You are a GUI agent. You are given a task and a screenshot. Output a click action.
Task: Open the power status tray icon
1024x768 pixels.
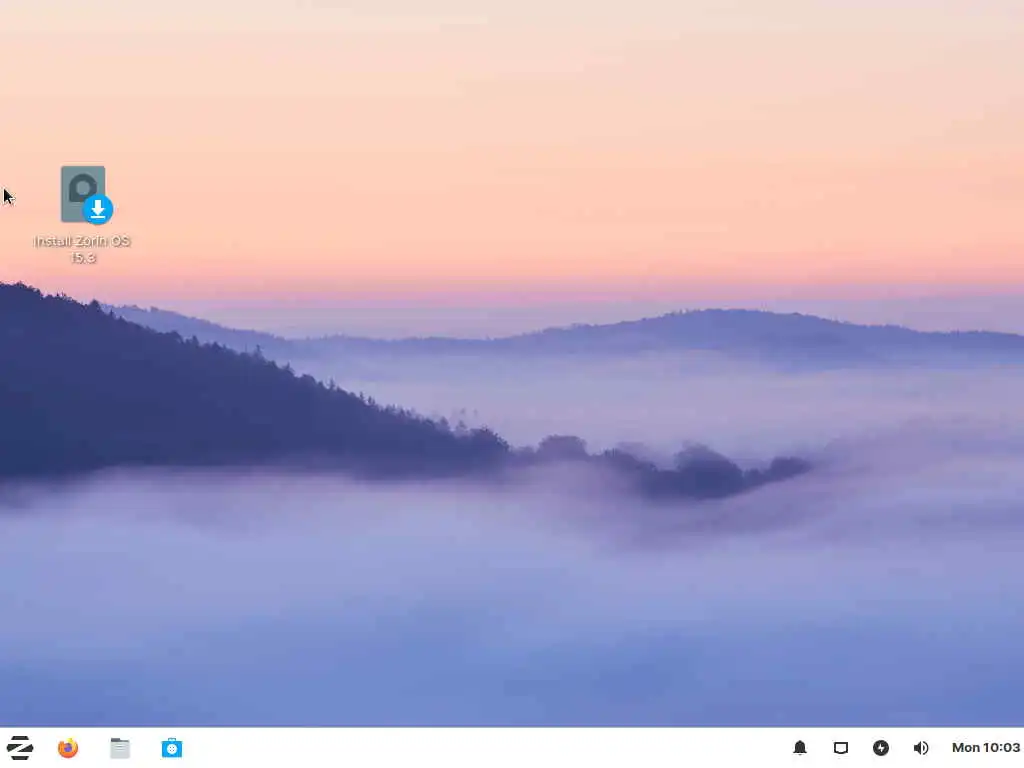[881, 748]
